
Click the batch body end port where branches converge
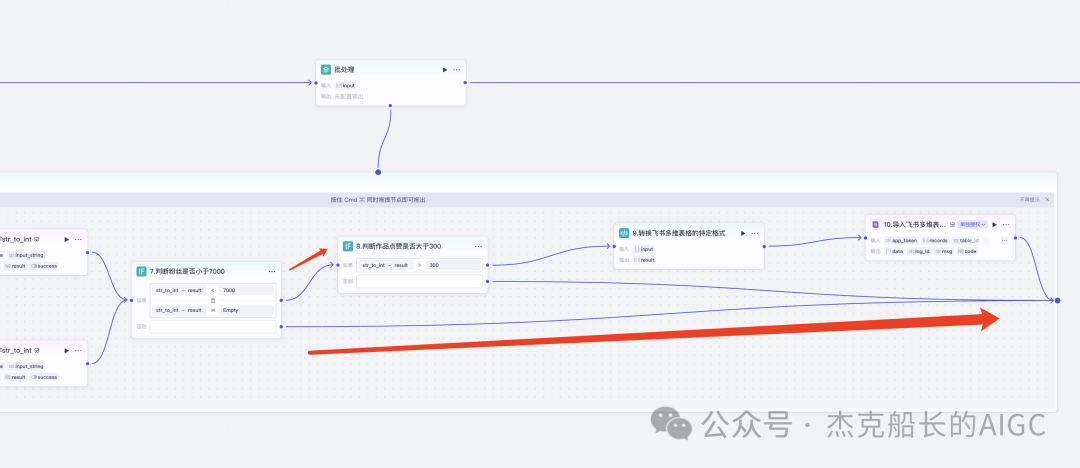(1057, 300)
